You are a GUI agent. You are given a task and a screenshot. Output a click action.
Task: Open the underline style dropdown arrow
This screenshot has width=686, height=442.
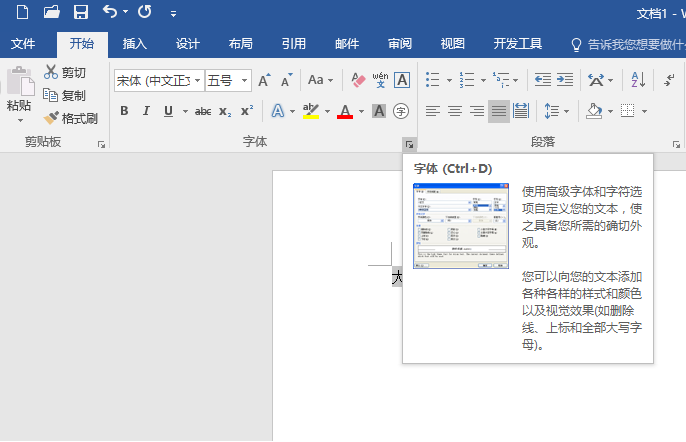tap(185, 112)
